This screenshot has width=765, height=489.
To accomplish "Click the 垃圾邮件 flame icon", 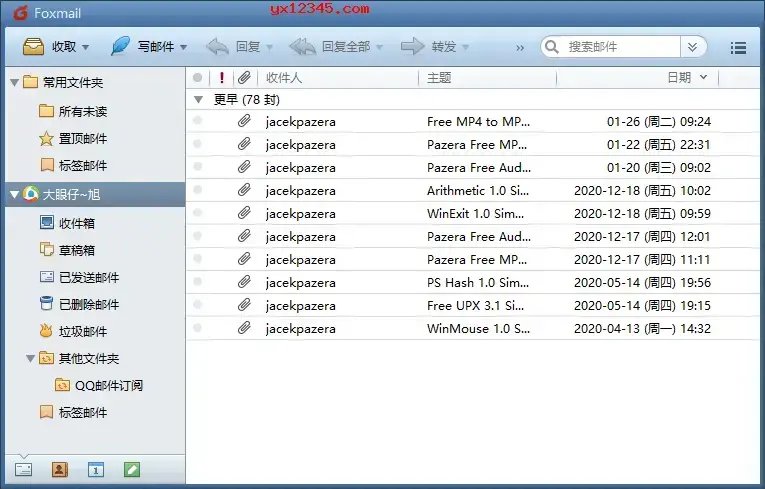I will pos(46,331).
